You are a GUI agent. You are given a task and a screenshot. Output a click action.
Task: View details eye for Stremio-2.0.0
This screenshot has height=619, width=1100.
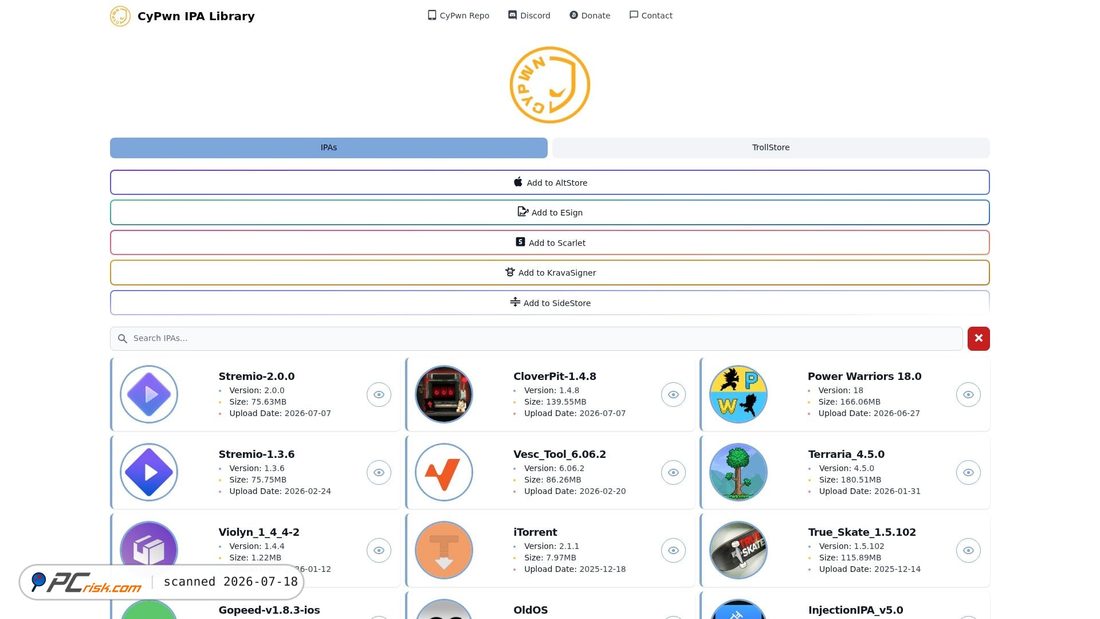point(378,394)
